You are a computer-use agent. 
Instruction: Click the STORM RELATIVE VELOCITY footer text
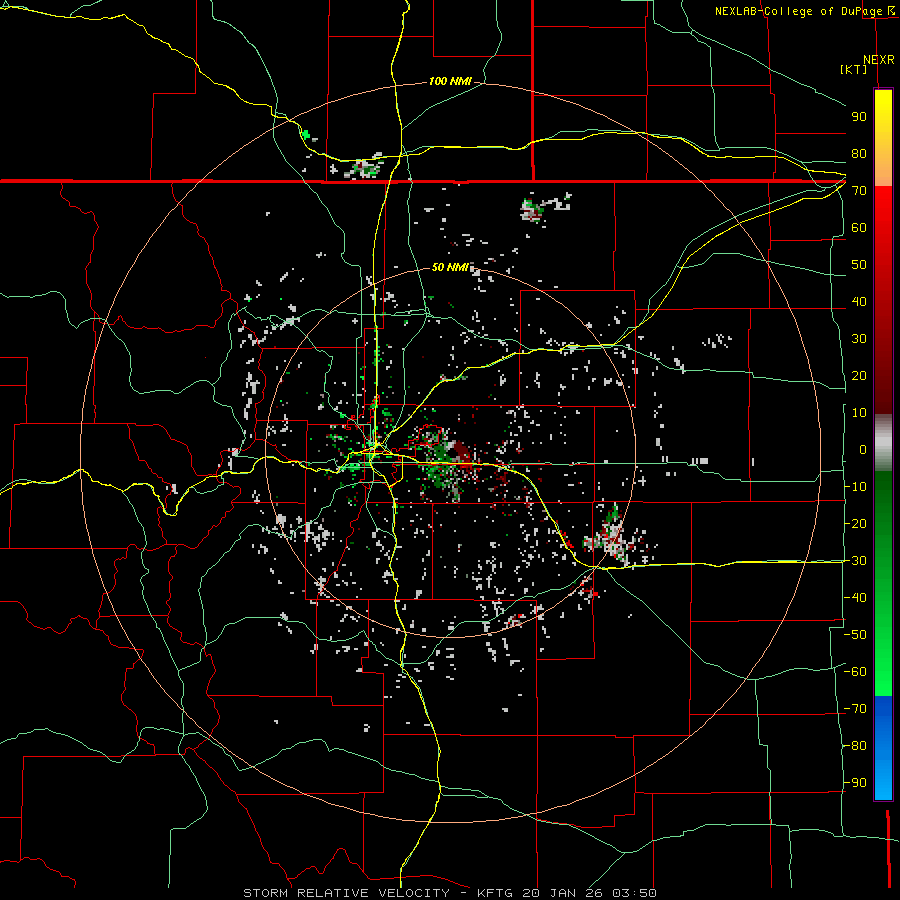point(346,893)
